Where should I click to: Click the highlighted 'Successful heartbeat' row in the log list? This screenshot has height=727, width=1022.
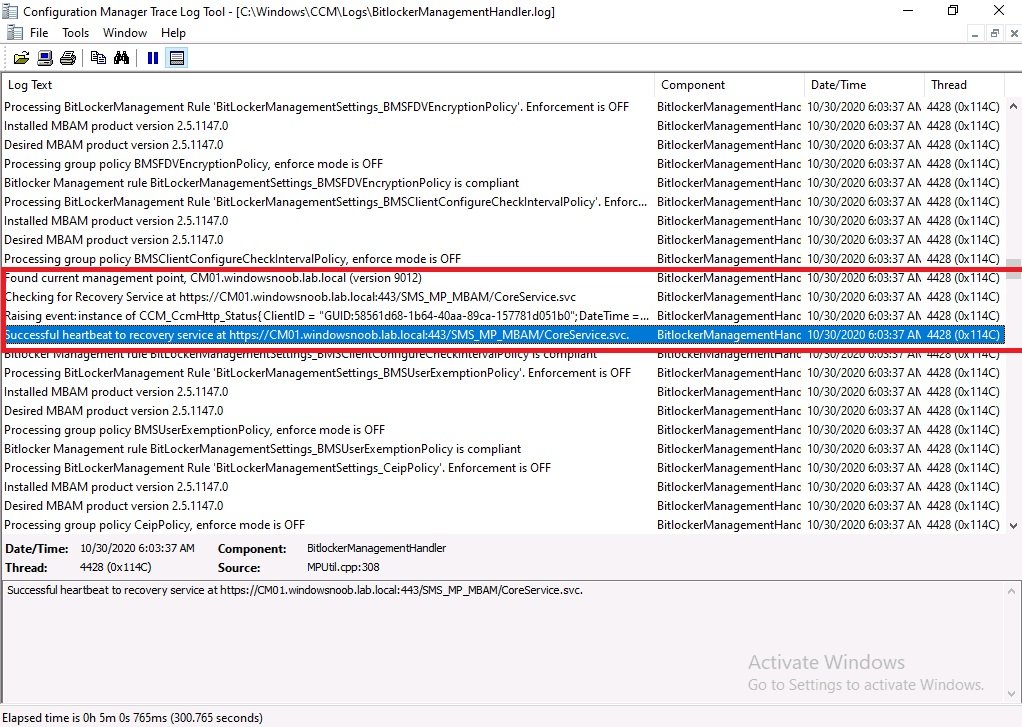[503, 334]
